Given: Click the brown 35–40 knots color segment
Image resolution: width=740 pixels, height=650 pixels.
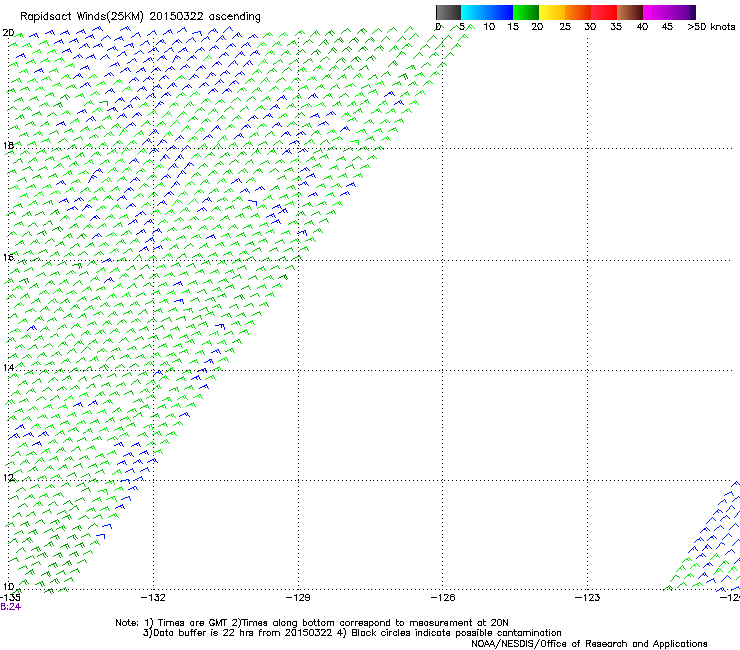Looking at the screenshot, I should [x=630, y=12].
